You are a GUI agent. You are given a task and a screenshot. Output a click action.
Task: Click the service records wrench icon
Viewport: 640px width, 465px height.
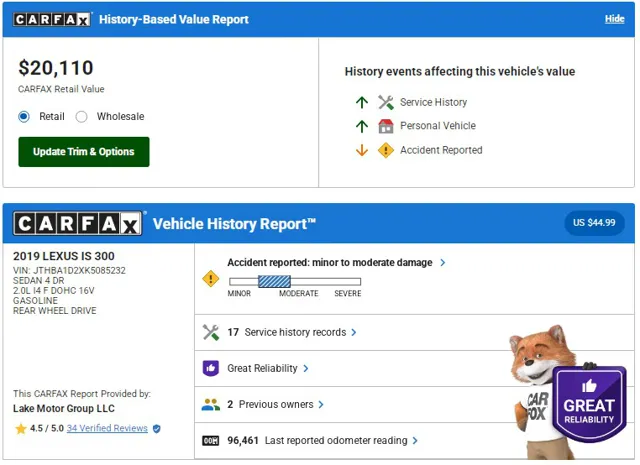210,332
